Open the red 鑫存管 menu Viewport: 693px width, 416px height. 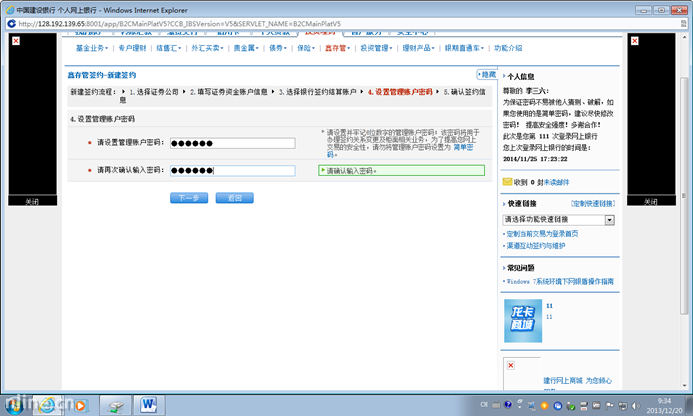[337, 48]
